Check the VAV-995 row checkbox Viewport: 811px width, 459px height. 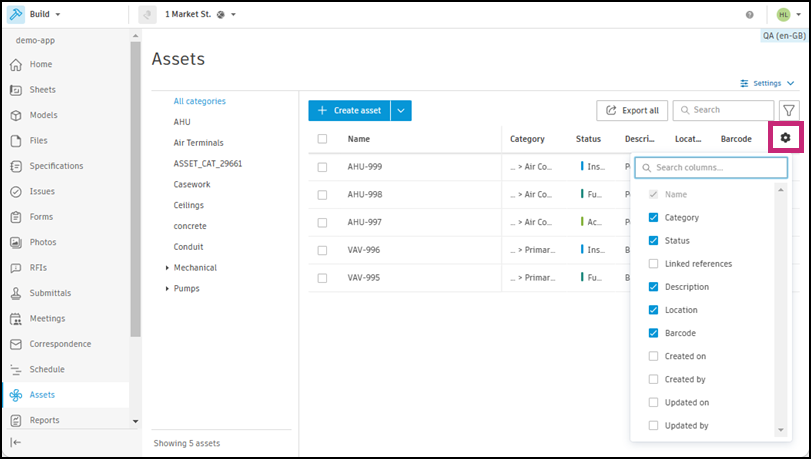322,278
